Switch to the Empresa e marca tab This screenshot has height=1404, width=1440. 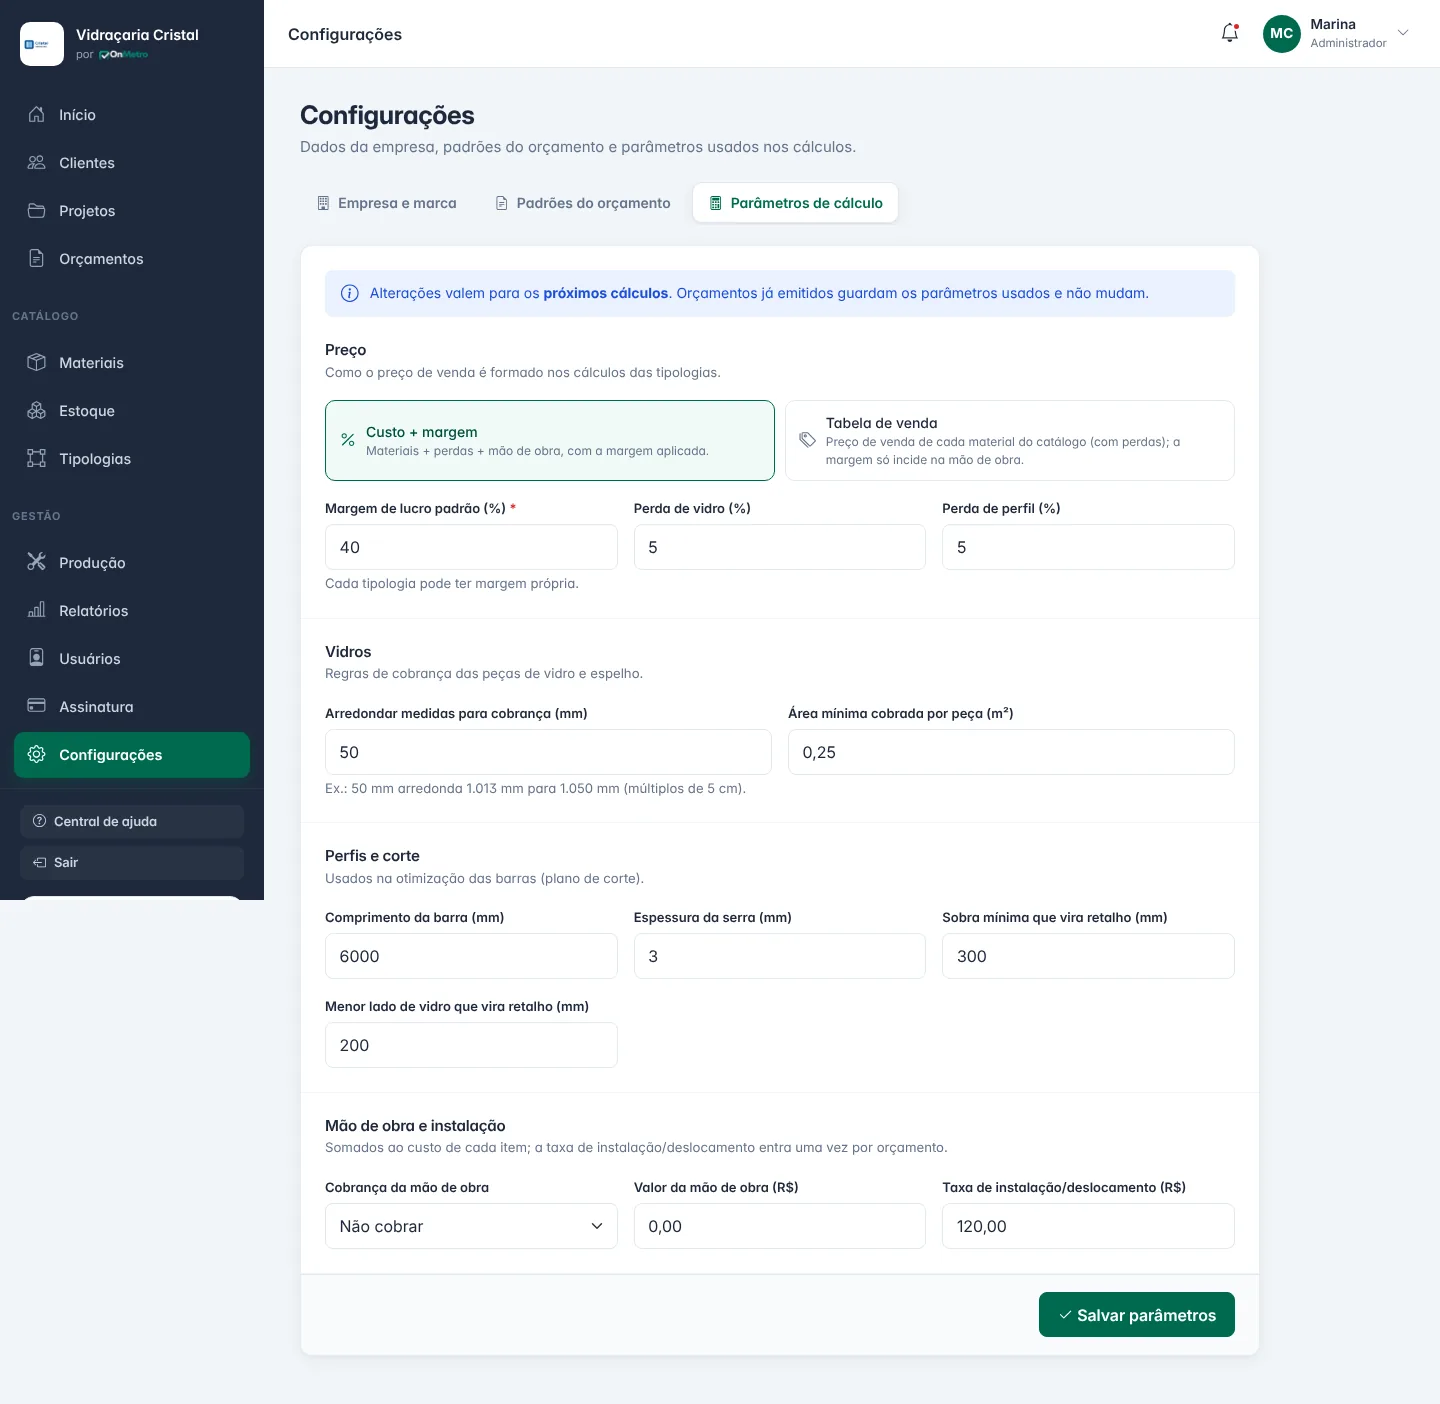coord(386,203)
